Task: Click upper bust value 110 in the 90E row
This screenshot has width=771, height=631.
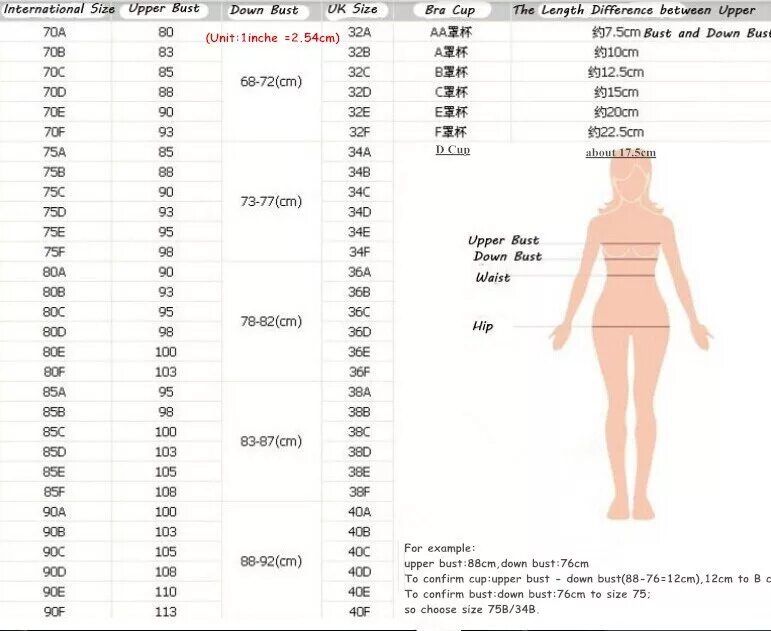Action: [166, 592]
